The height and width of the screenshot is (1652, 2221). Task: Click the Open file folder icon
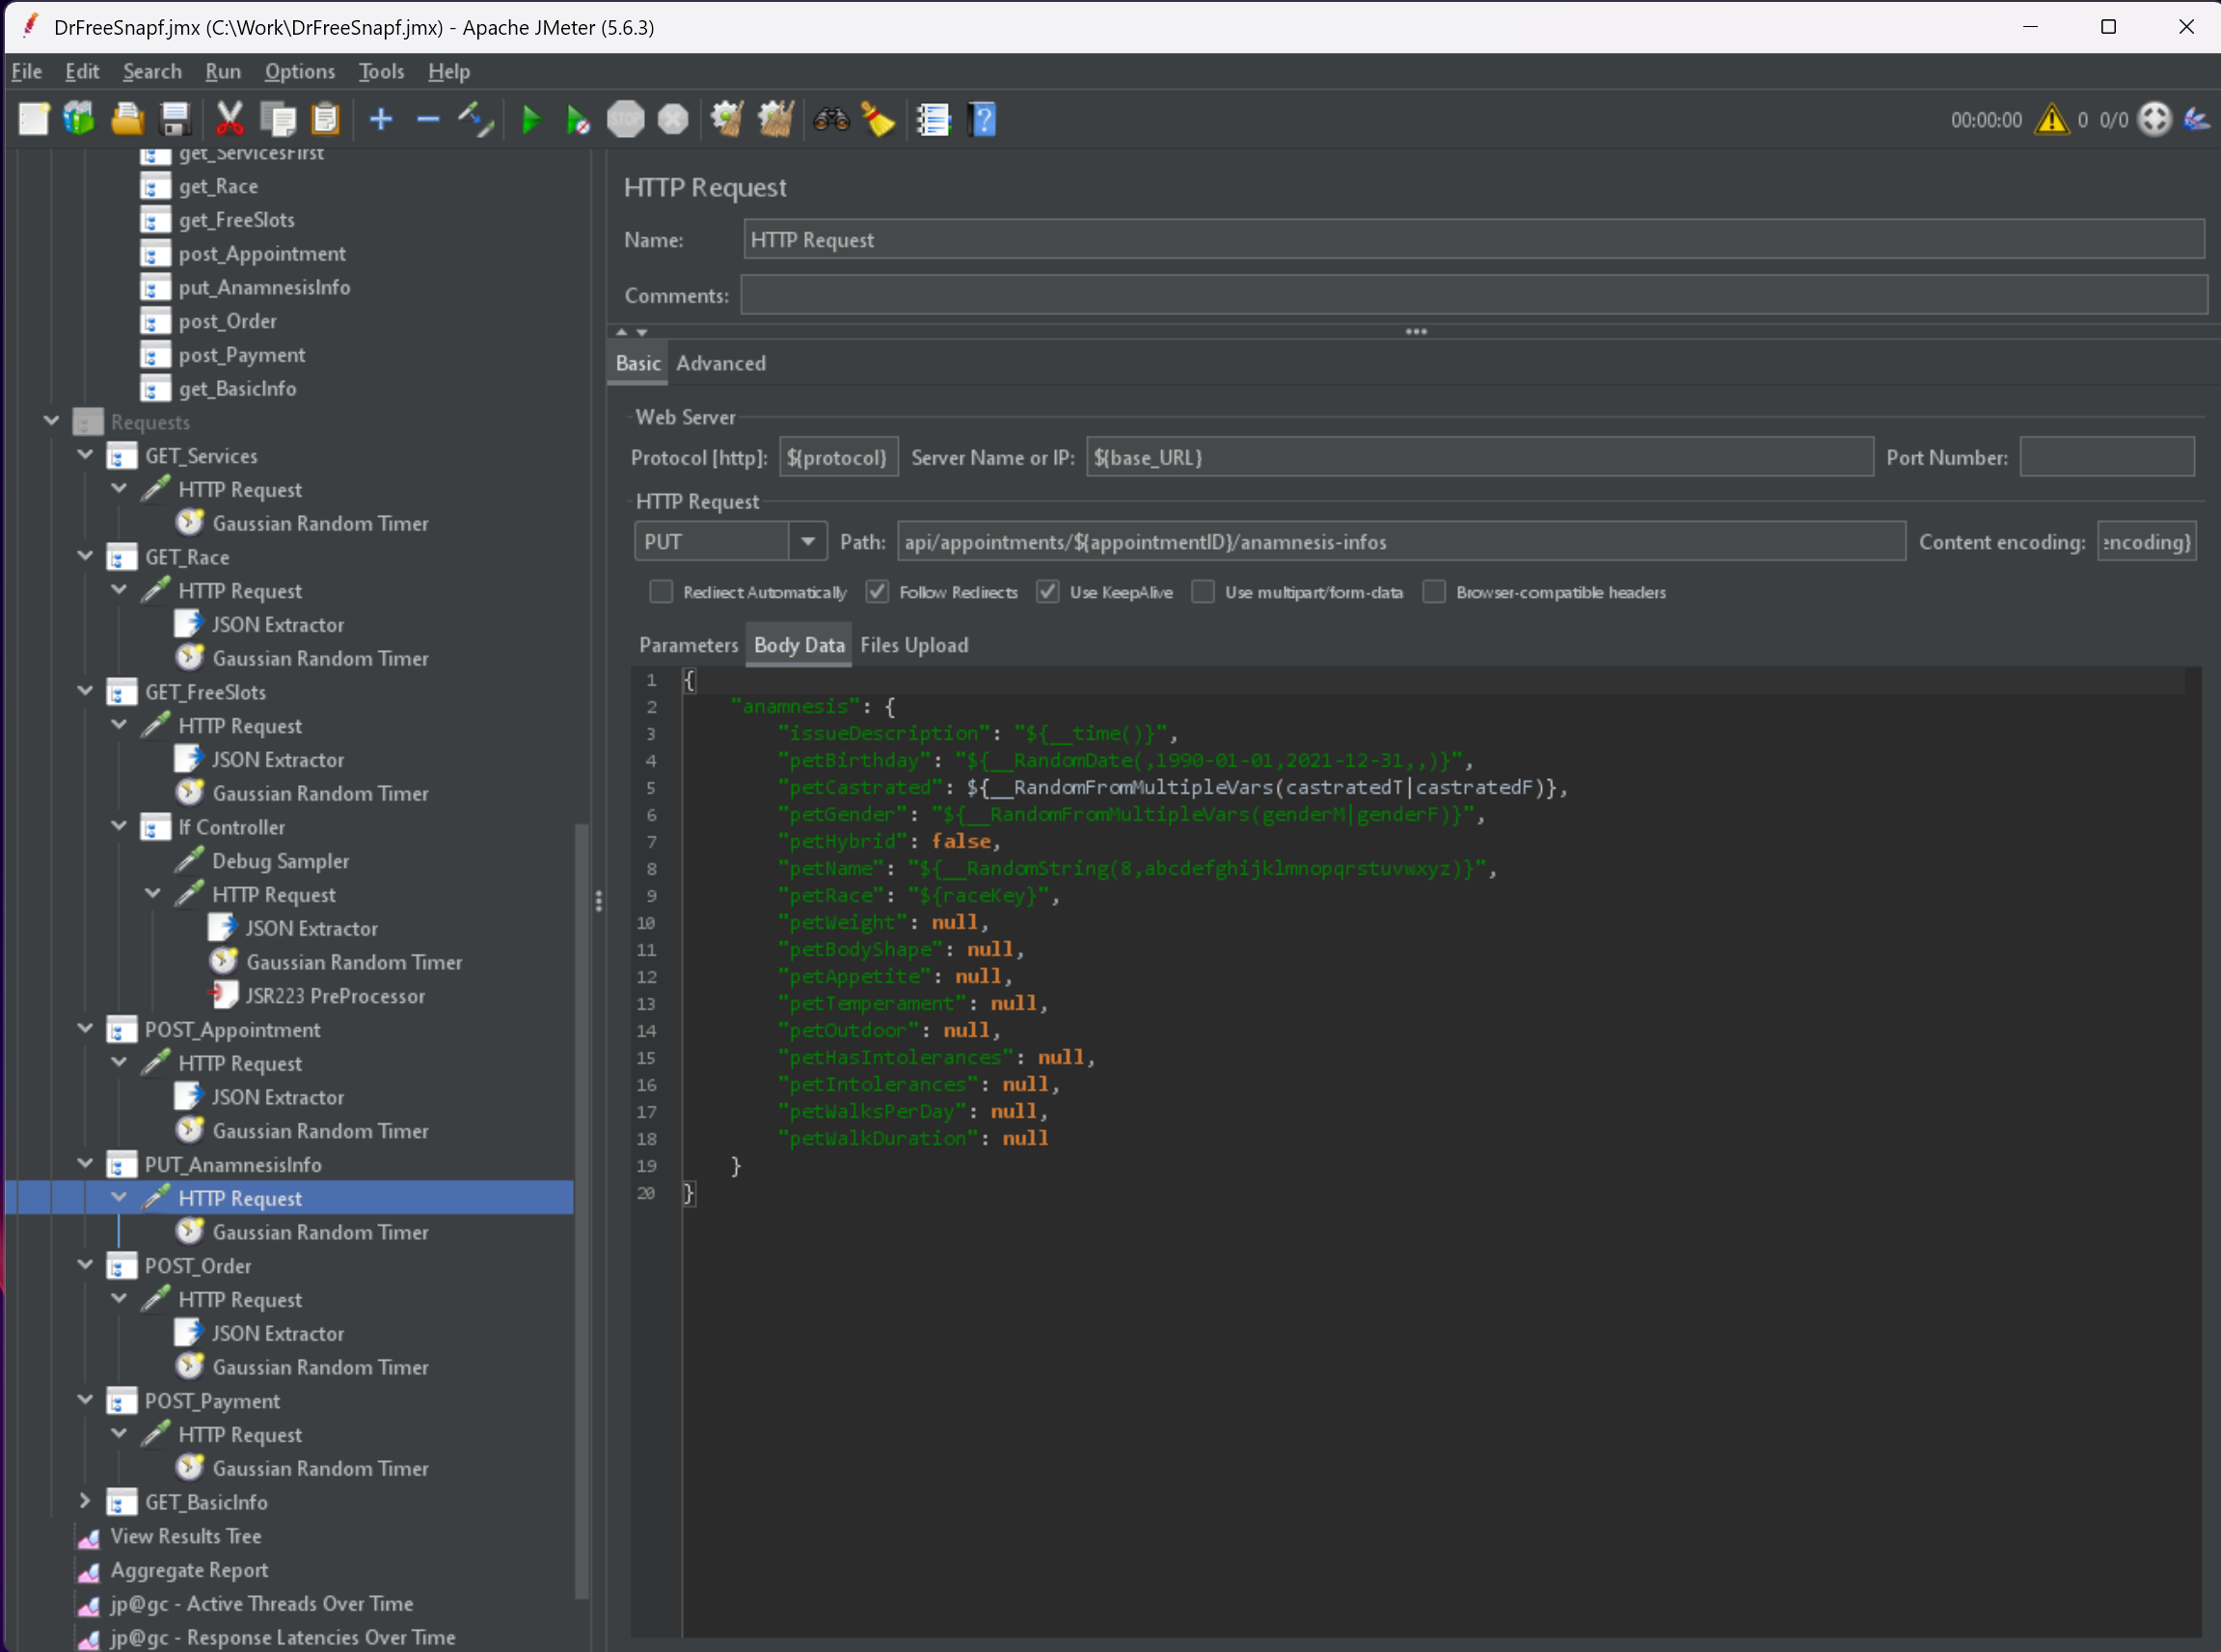(127, 119)
